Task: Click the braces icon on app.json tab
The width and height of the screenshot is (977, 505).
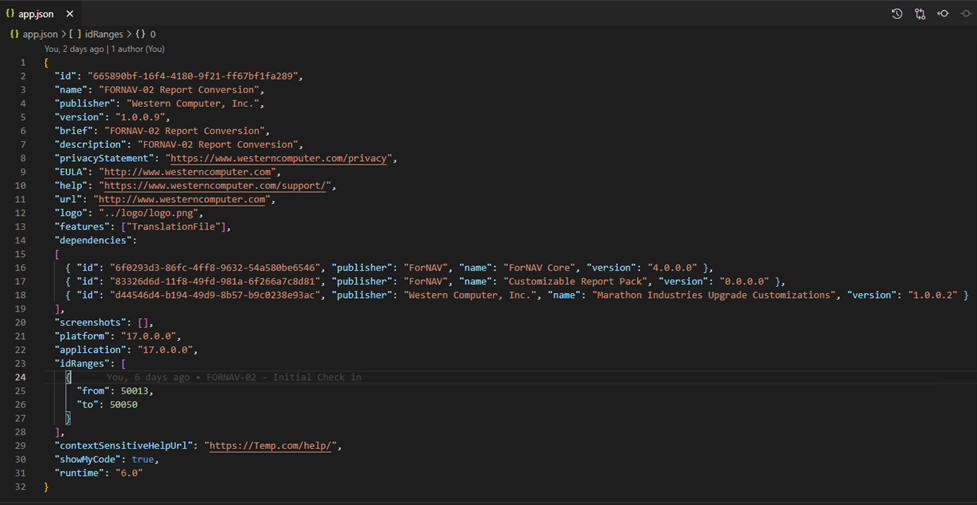Action: [11, 14]
